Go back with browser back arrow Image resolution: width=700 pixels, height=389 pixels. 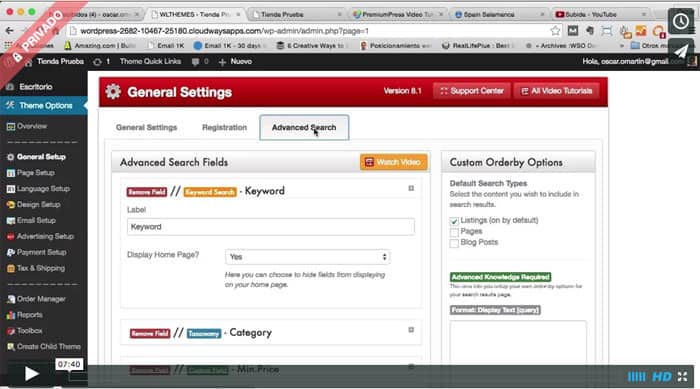[x=9, y=31]
